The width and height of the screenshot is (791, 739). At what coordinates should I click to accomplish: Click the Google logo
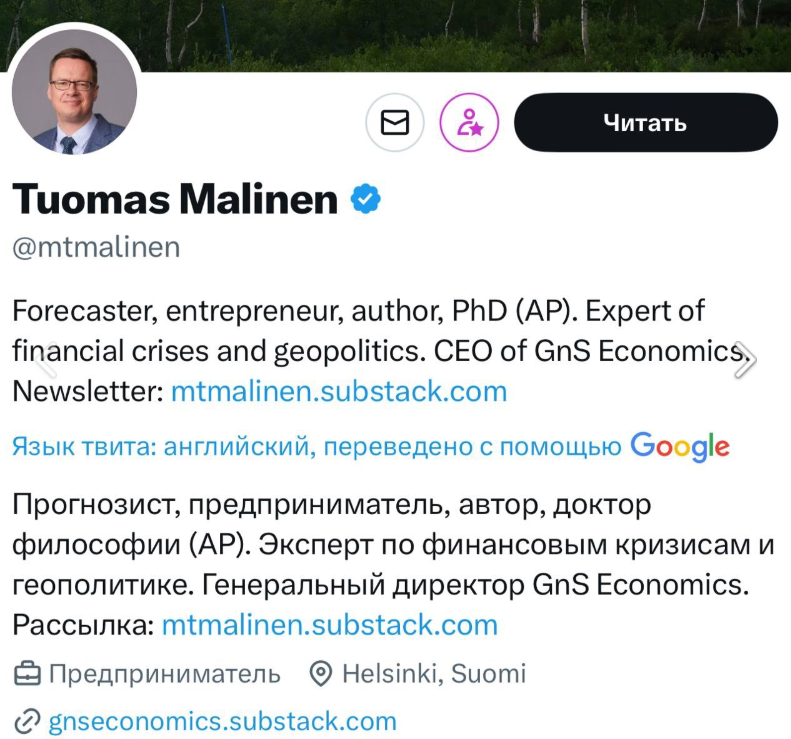[680, 447]
